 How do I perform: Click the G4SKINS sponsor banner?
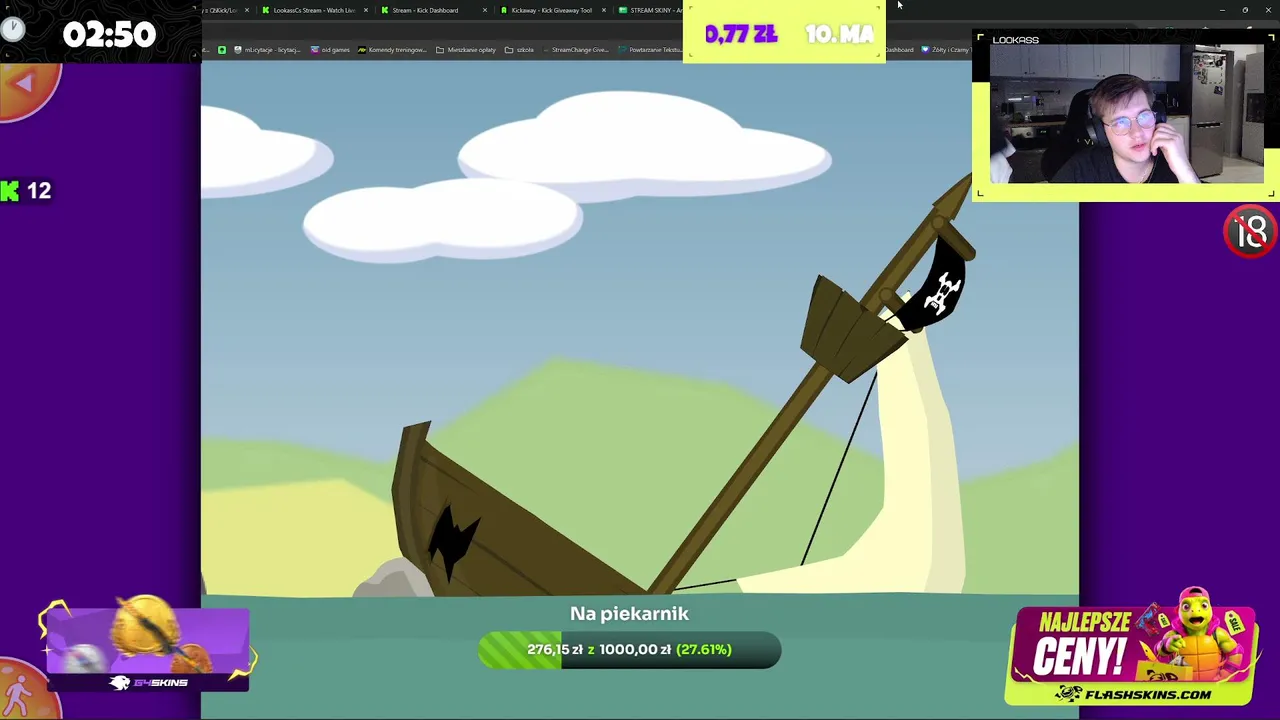147,646
